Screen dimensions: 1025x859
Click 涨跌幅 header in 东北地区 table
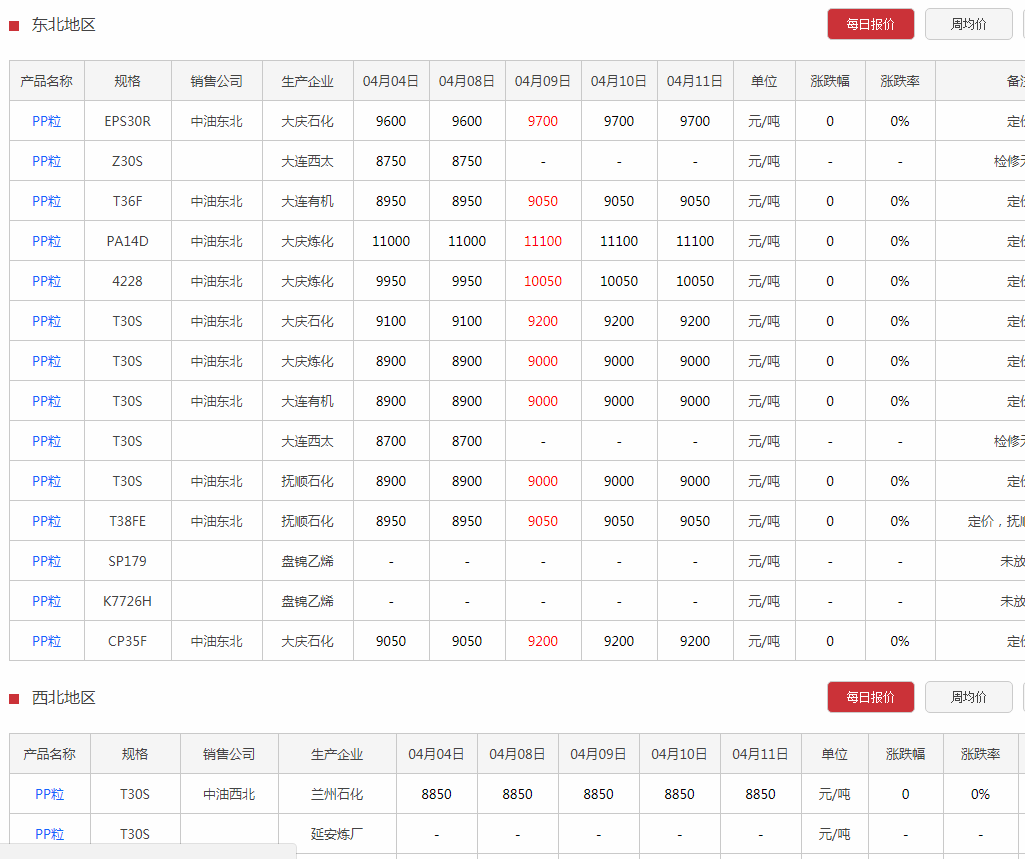[x=830, y=81]
